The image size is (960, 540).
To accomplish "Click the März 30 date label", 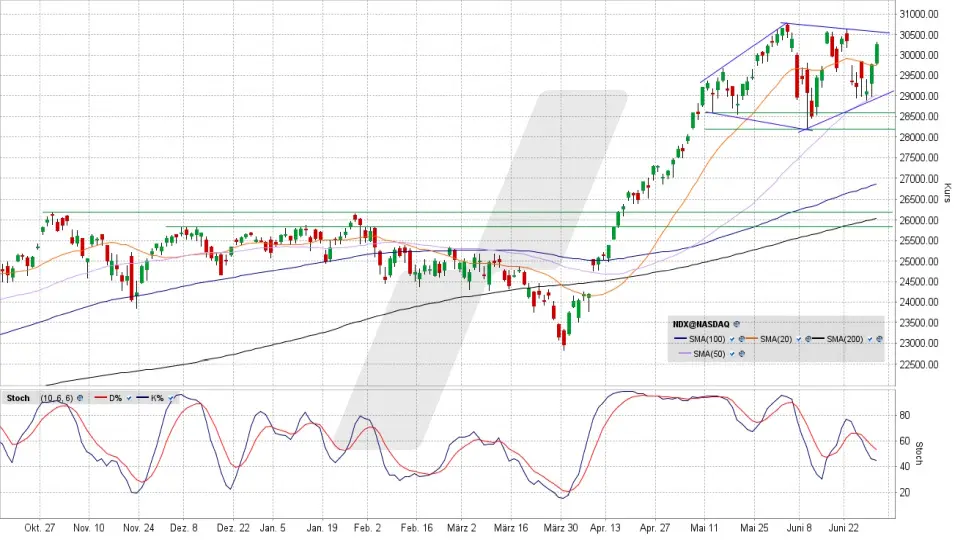I will pos(560,528).
